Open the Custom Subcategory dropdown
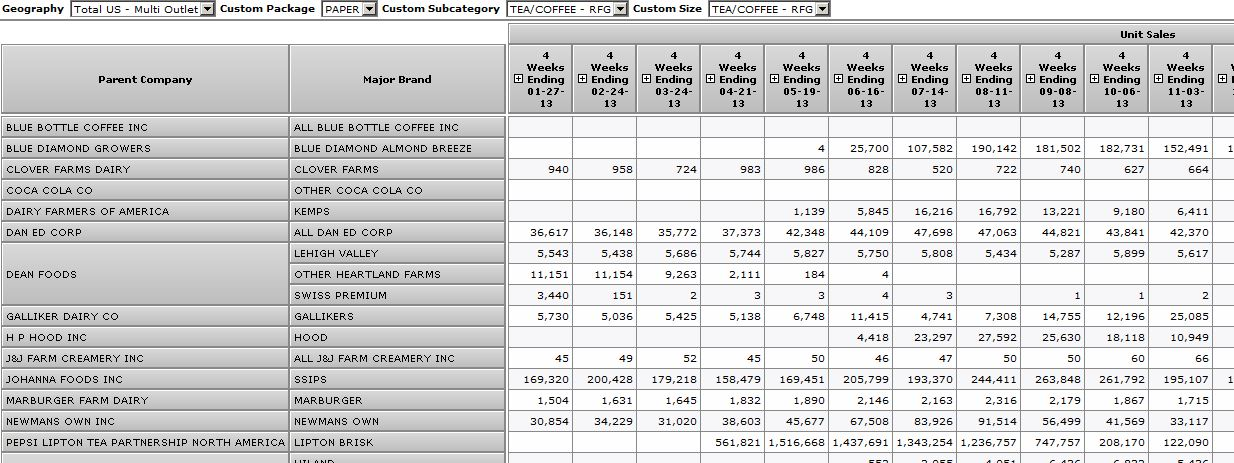Viewport: 1234px width, 463px height. tap(620, 9)
